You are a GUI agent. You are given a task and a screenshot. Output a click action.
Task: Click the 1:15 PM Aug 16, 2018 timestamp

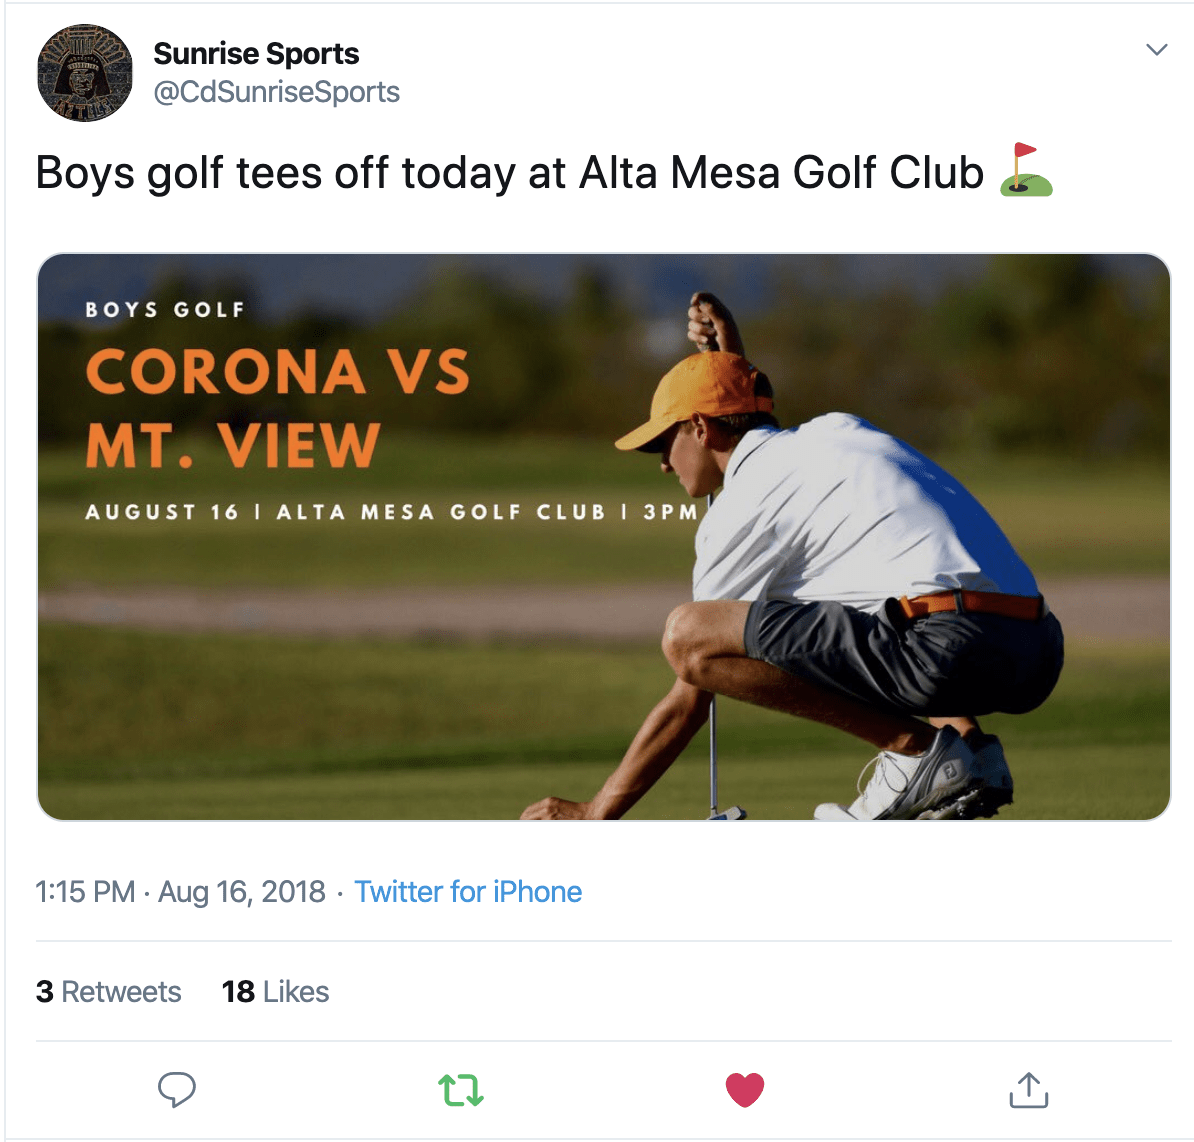pyautogui.click(x=180, y=892)
